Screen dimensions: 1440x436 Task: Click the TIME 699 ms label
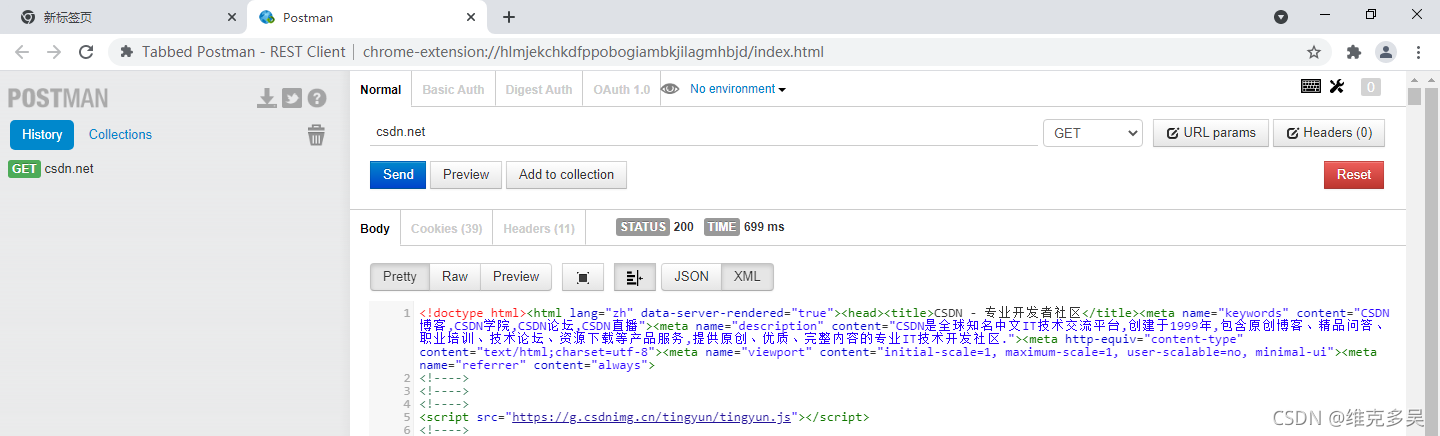coord(744,227)
